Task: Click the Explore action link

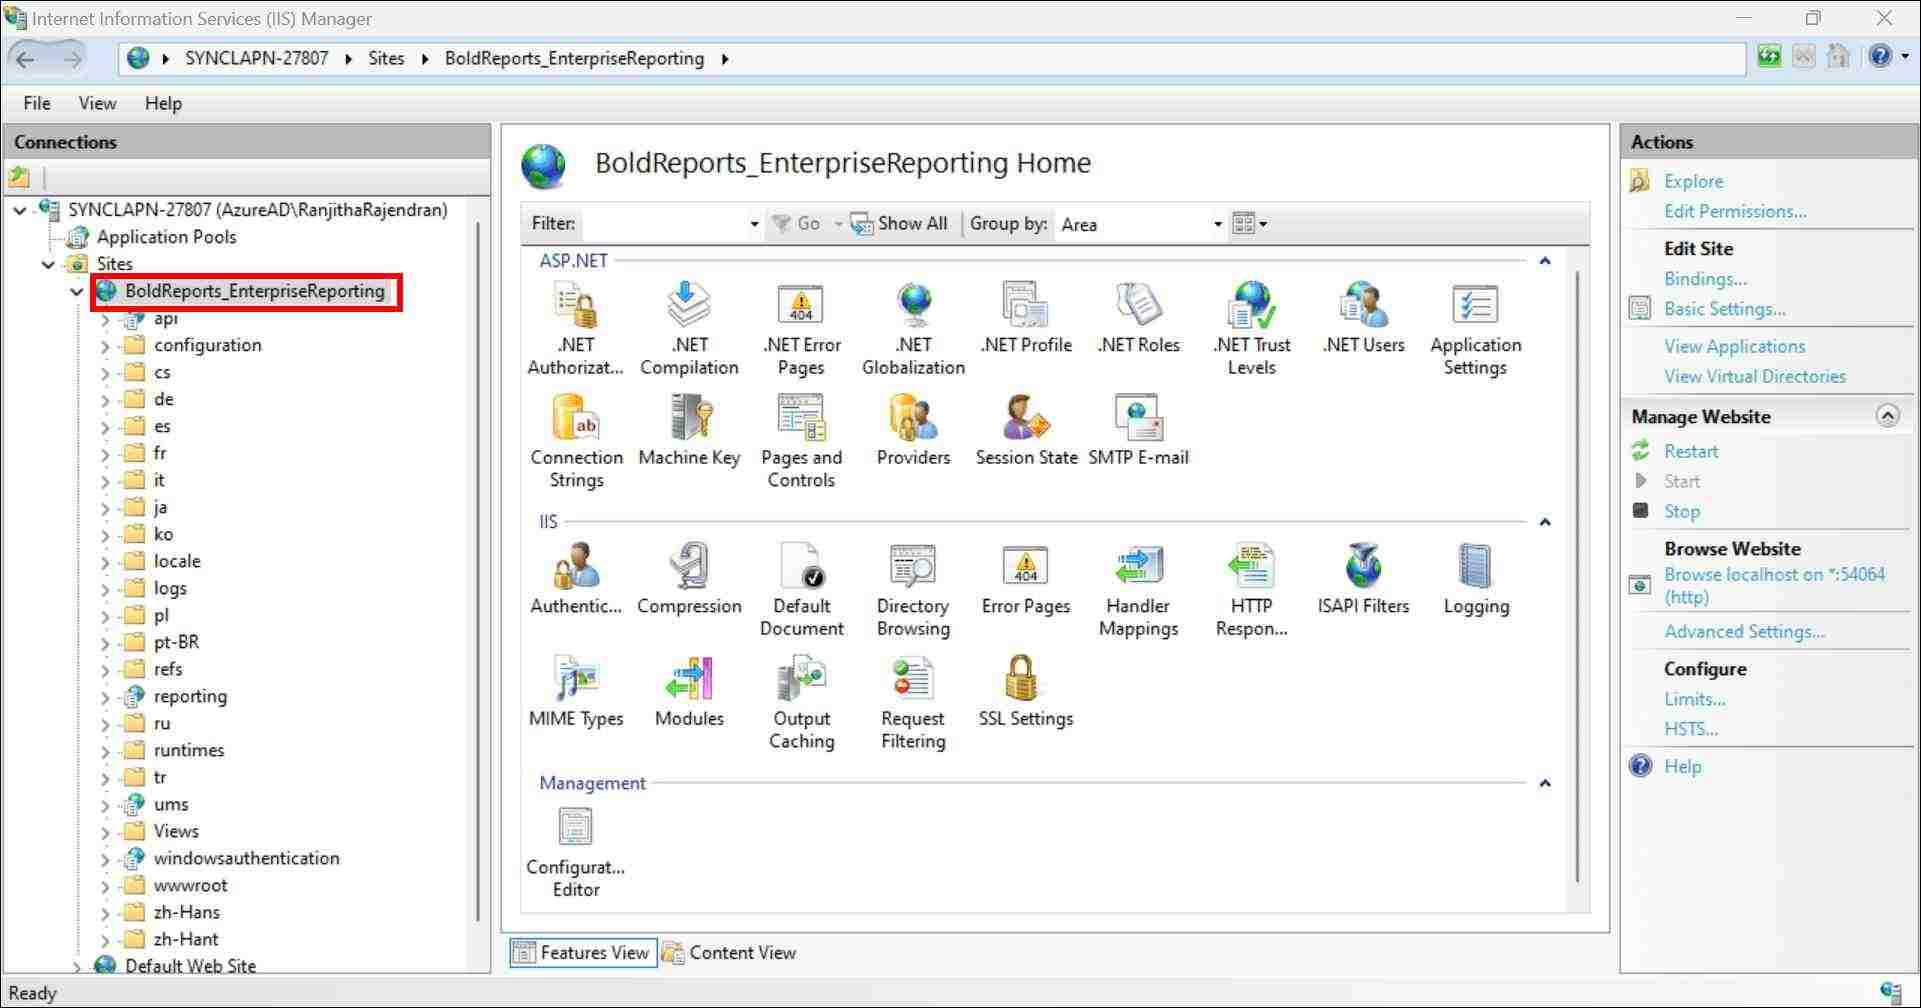Action: 1693,181
